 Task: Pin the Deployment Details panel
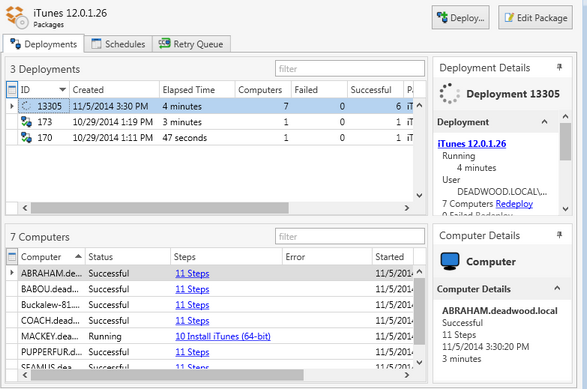(559, 67)
